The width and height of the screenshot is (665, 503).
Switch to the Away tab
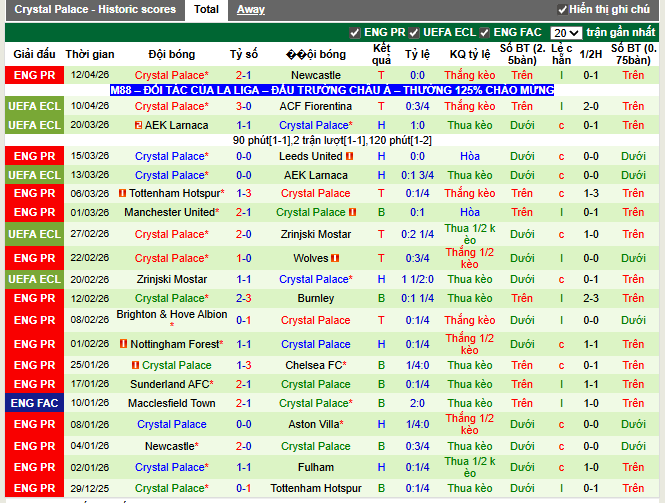[x=250, y=9]
